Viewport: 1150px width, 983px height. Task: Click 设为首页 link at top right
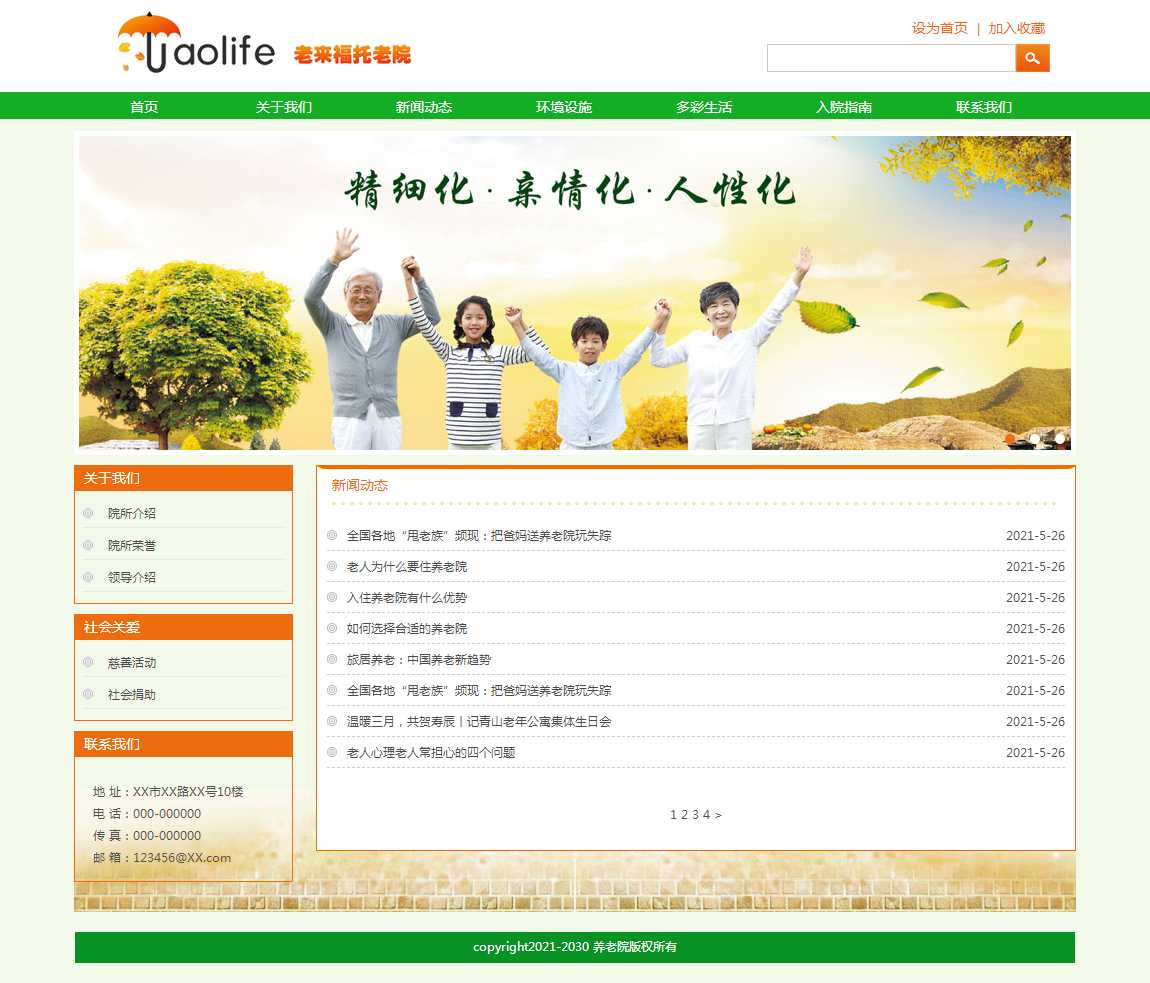pyautogui.click(x=939, y=28)
